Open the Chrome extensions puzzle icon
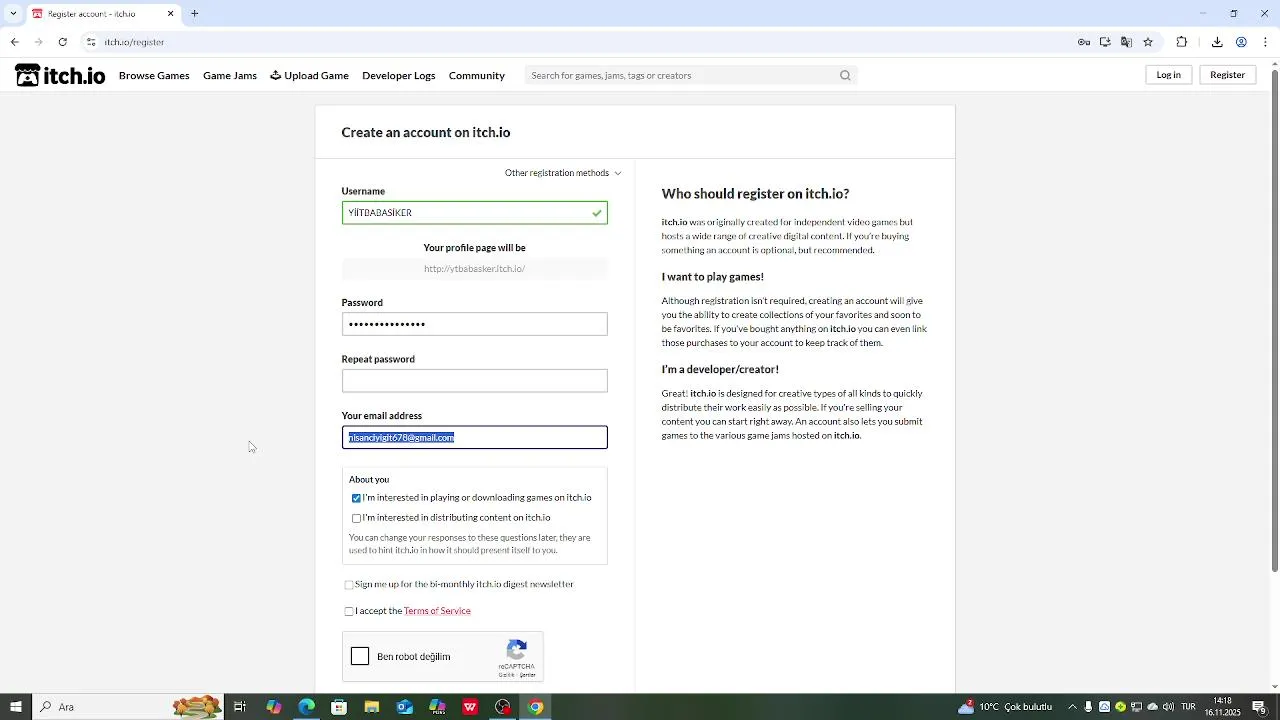1280x720 pixels. pyautogui.click(x=1182, y=42)
